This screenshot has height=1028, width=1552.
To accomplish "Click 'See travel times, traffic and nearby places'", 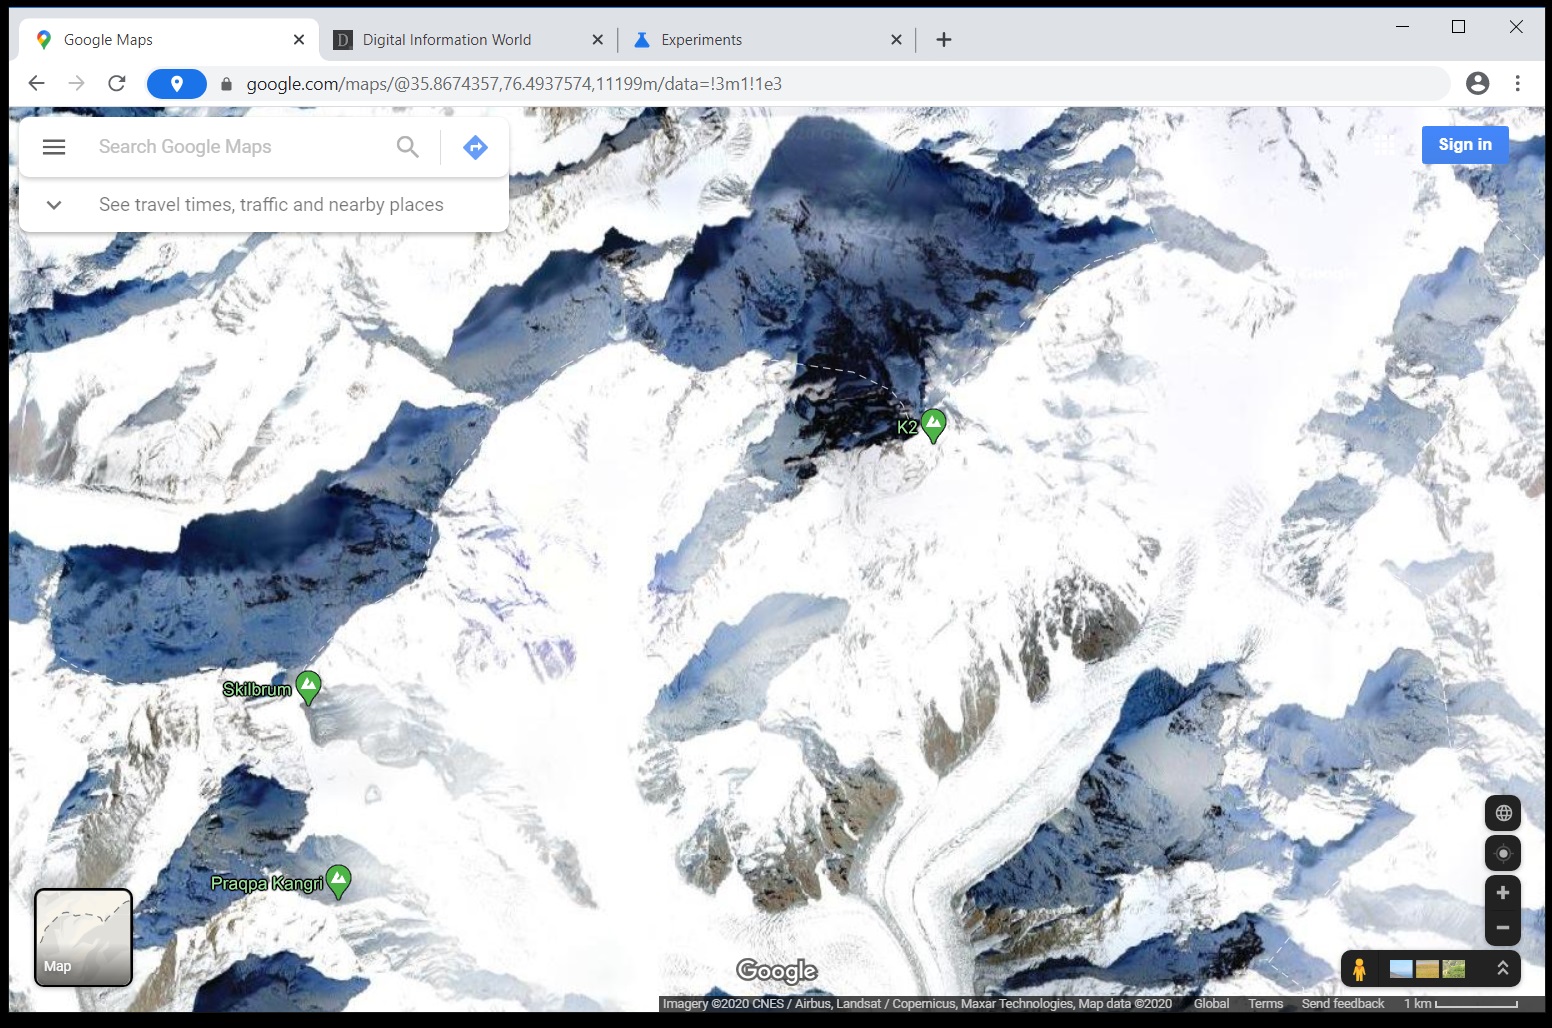I will click(271, 205).
